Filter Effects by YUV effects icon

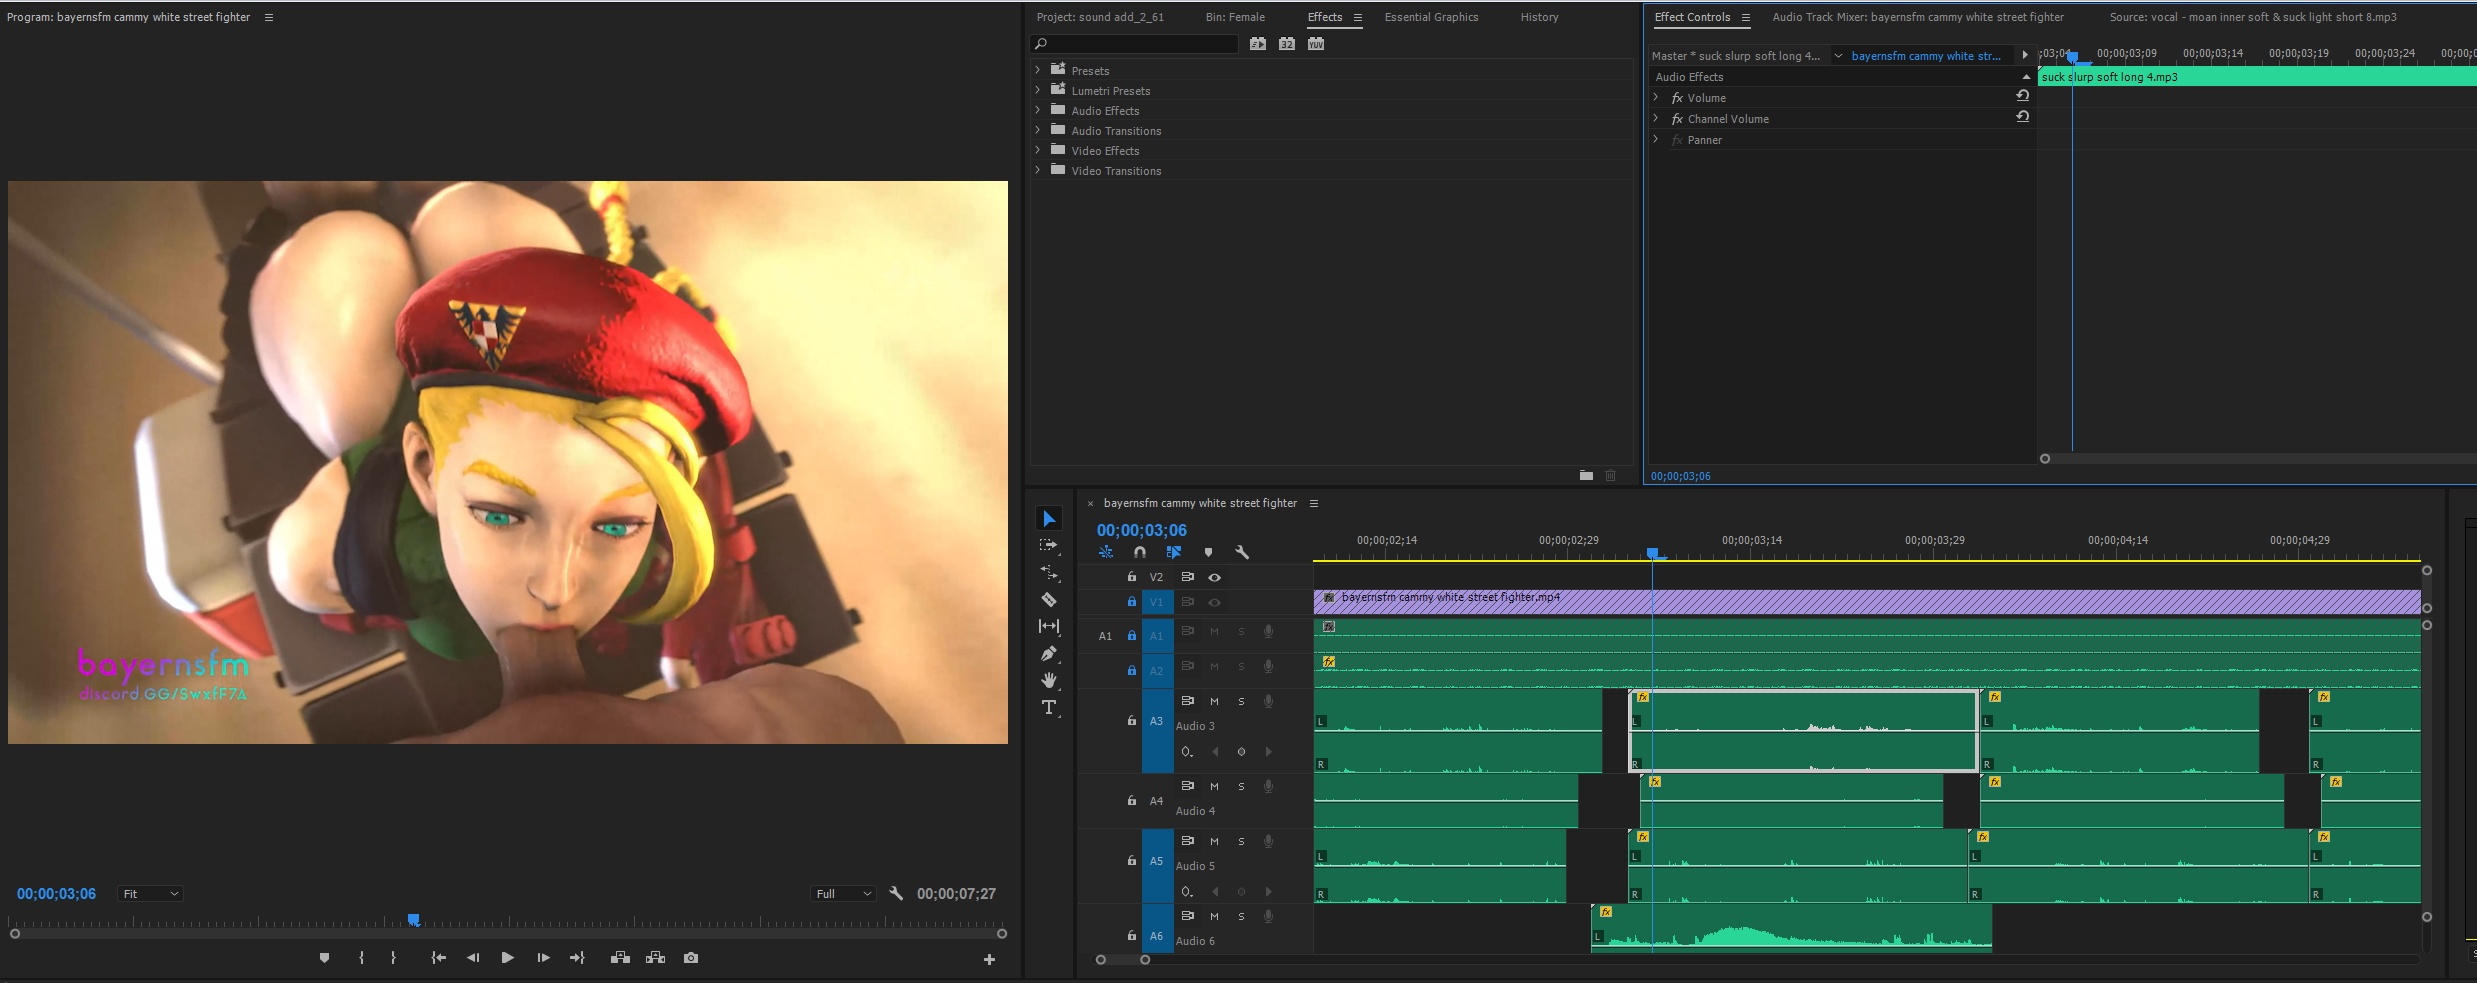point(1316,44)
